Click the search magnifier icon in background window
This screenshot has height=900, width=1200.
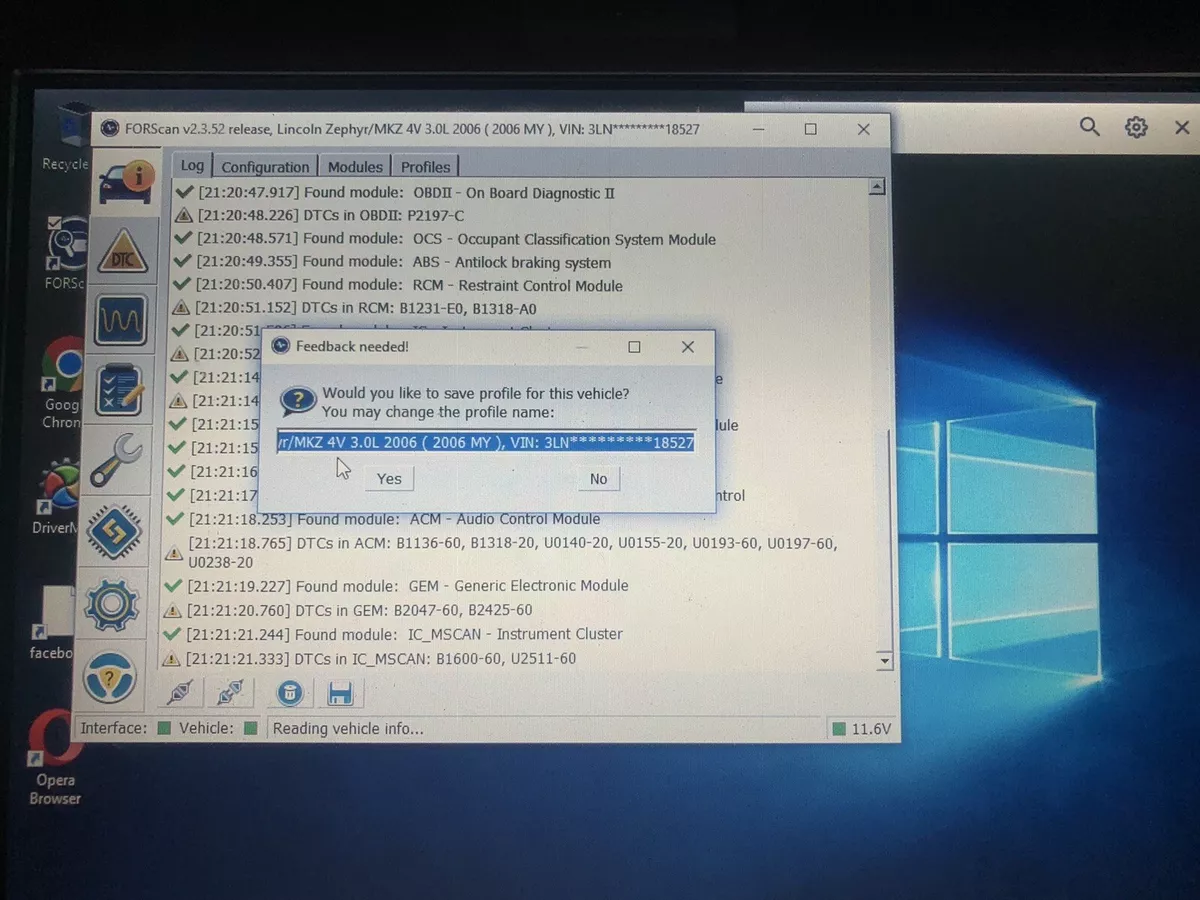click(x=1089, y=127)
